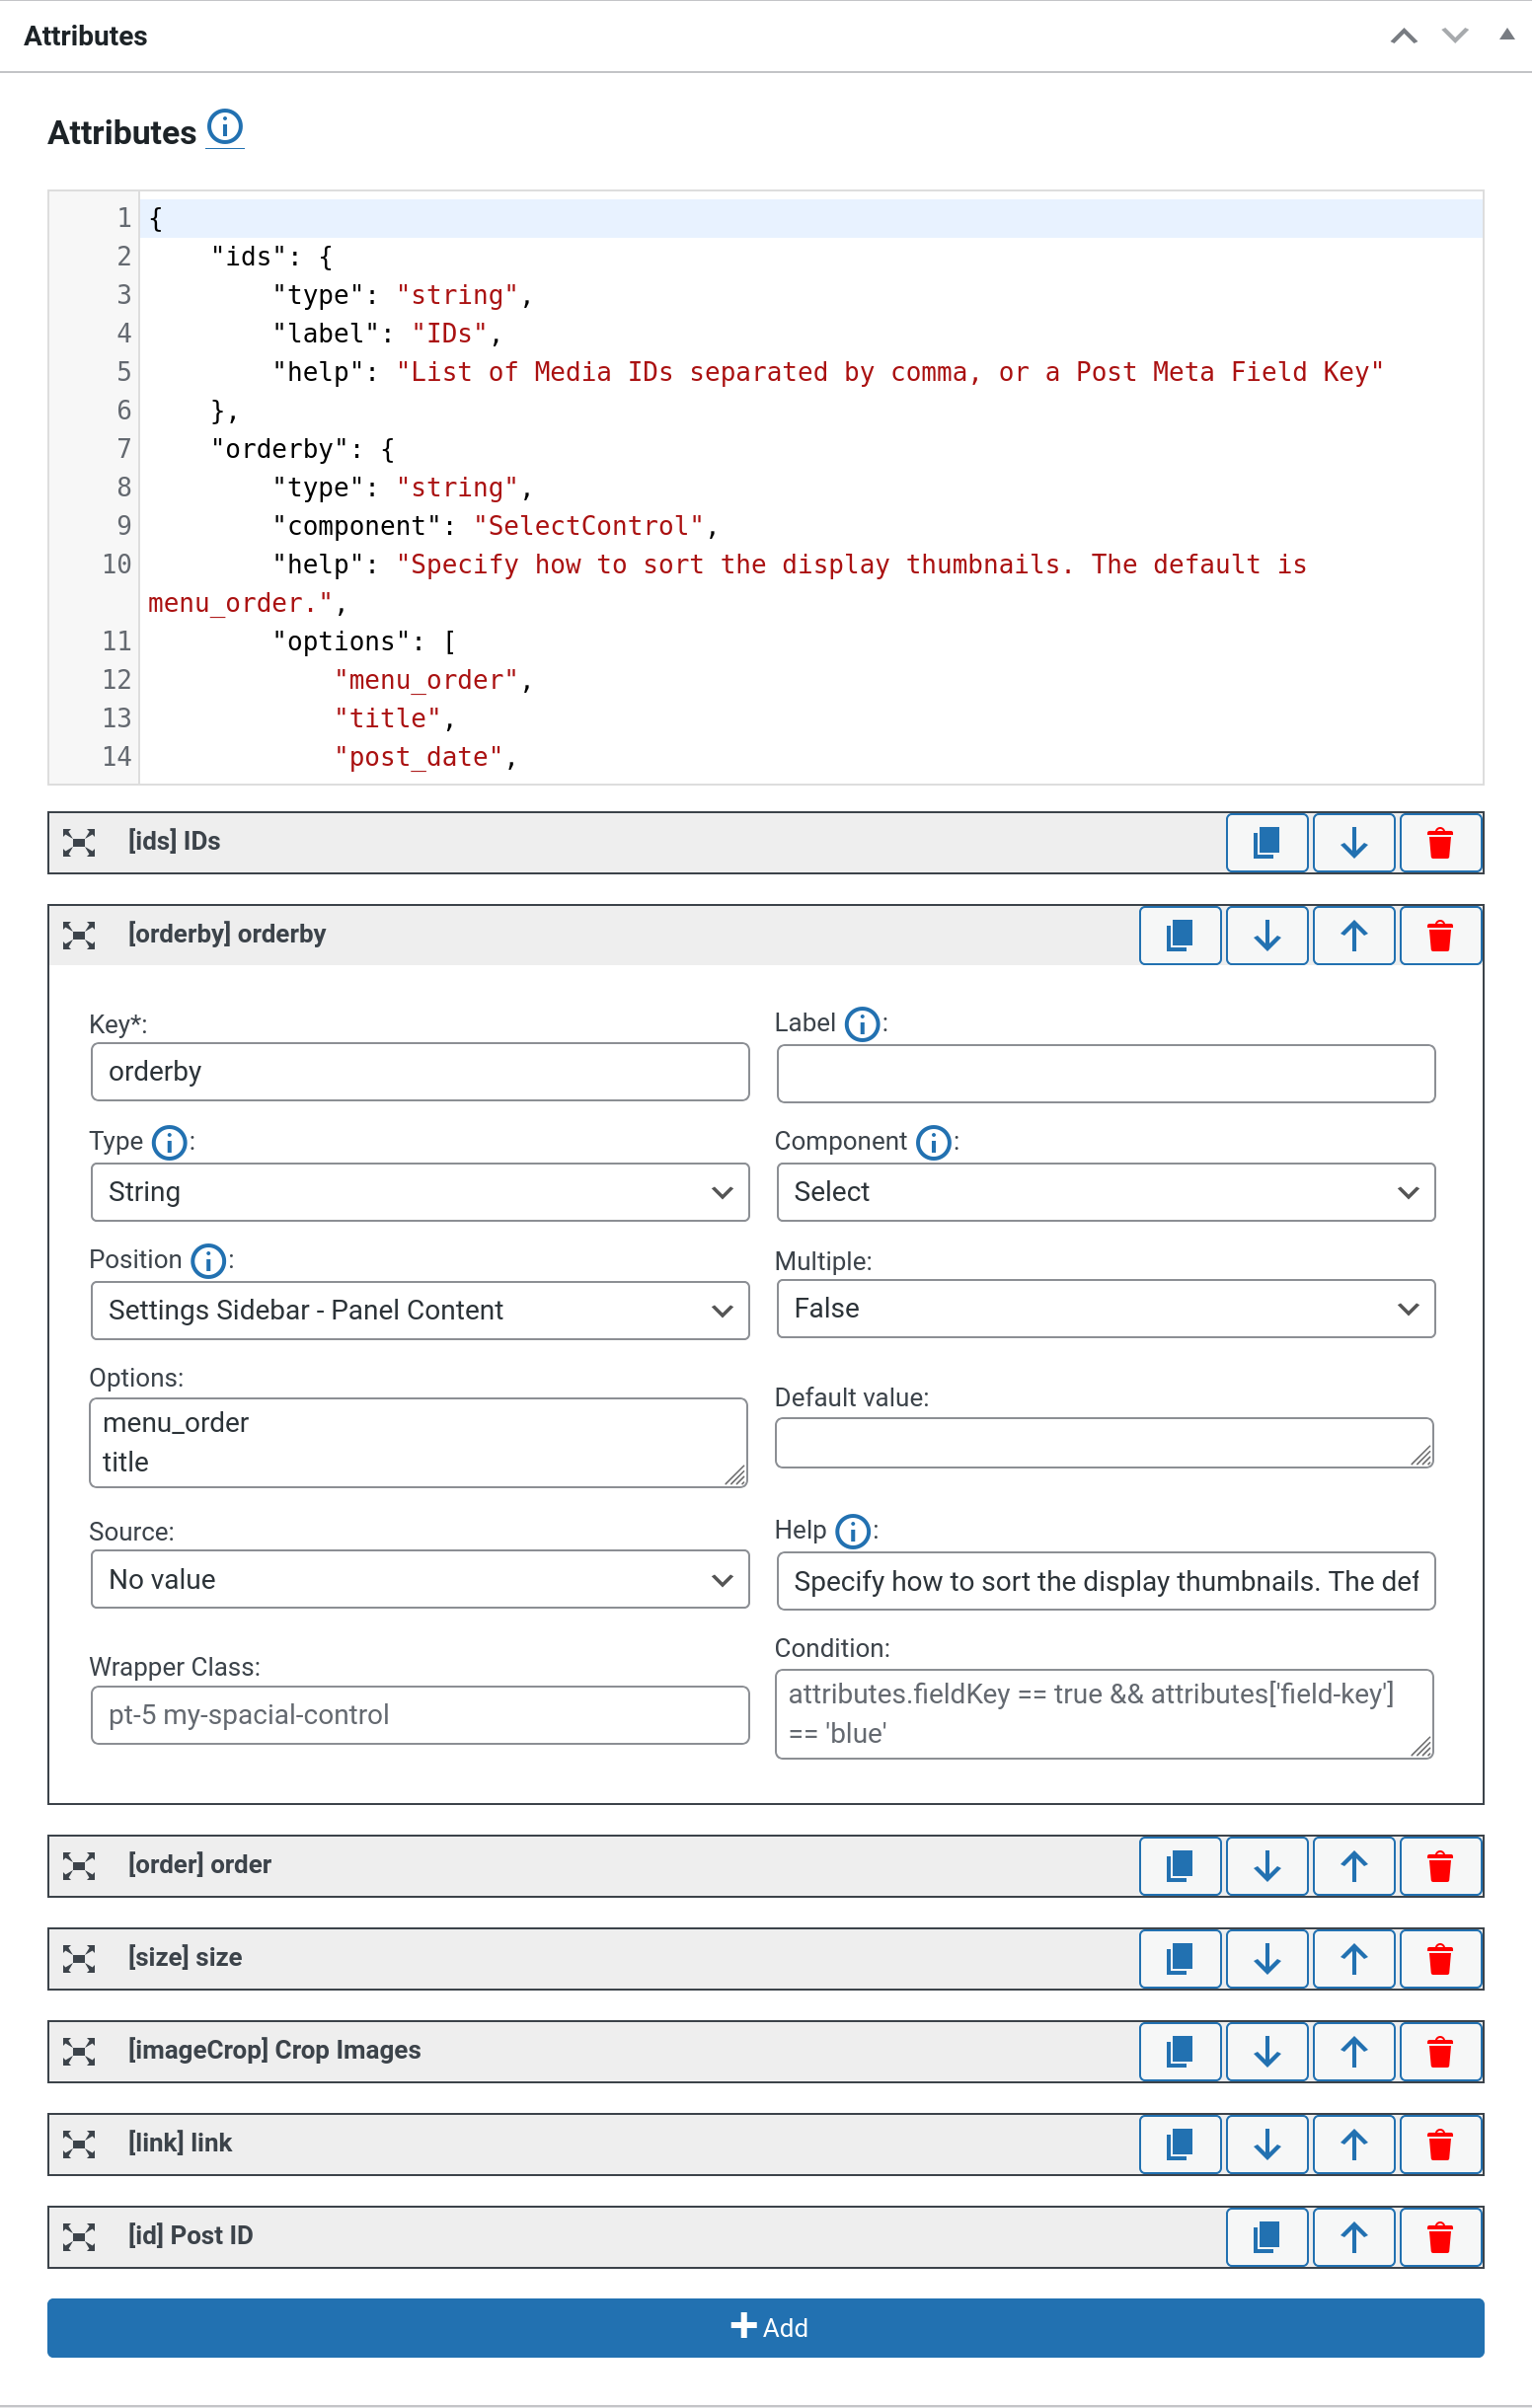The image size is (1532, 2408).
Task: Duplicate the [id] Post ID attribute
Action: click(1267, 2237)
